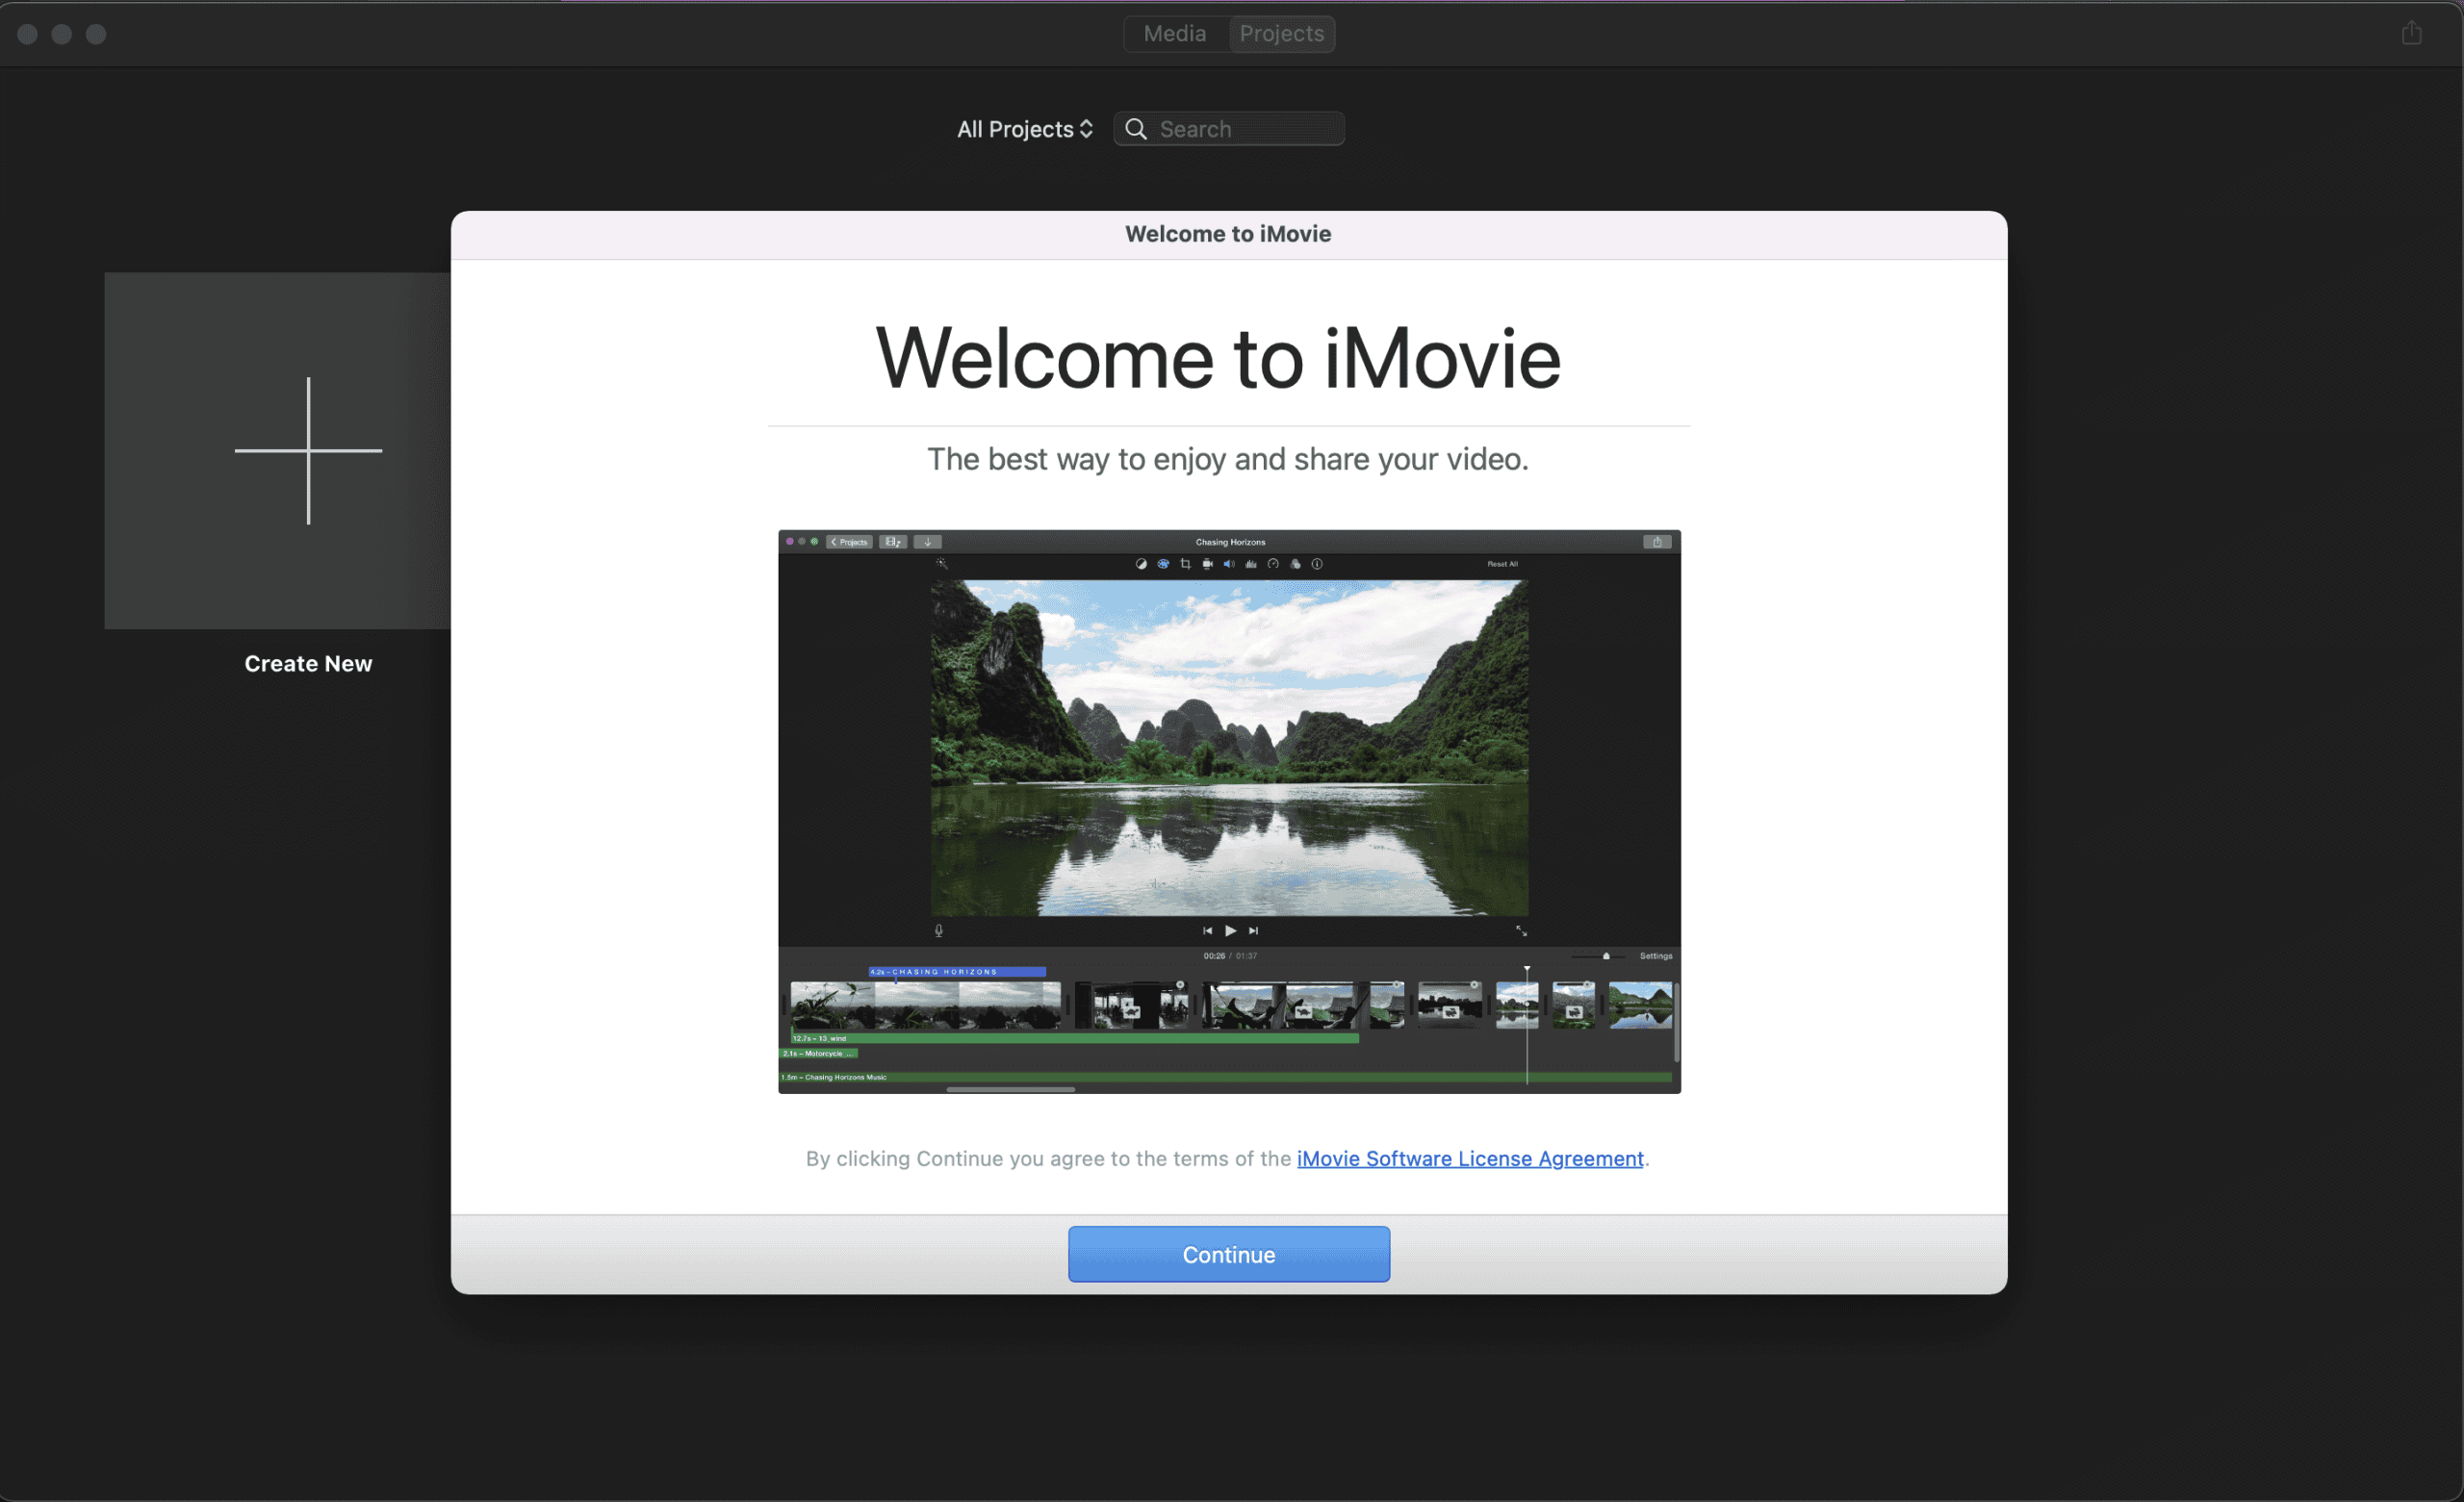
Task: Click the blue color palette correction icon
Action: point(1163,564)
